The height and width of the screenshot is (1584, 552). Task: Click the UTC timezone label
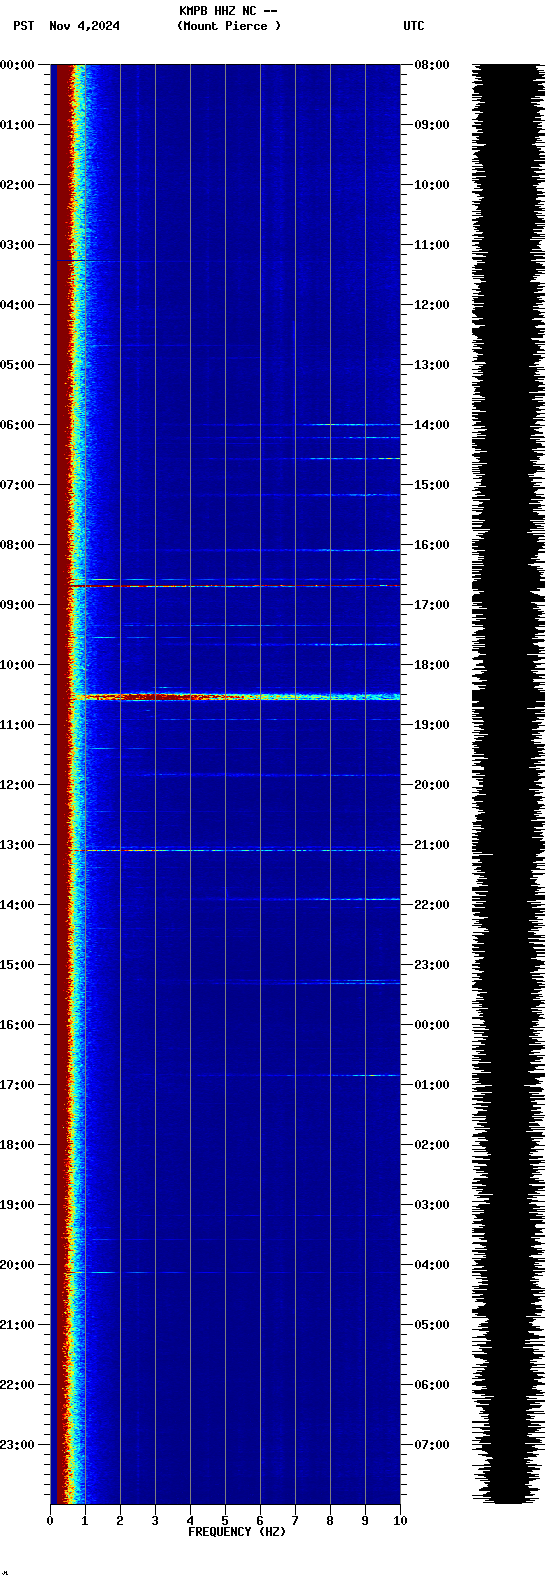click(x=414, y=26)
